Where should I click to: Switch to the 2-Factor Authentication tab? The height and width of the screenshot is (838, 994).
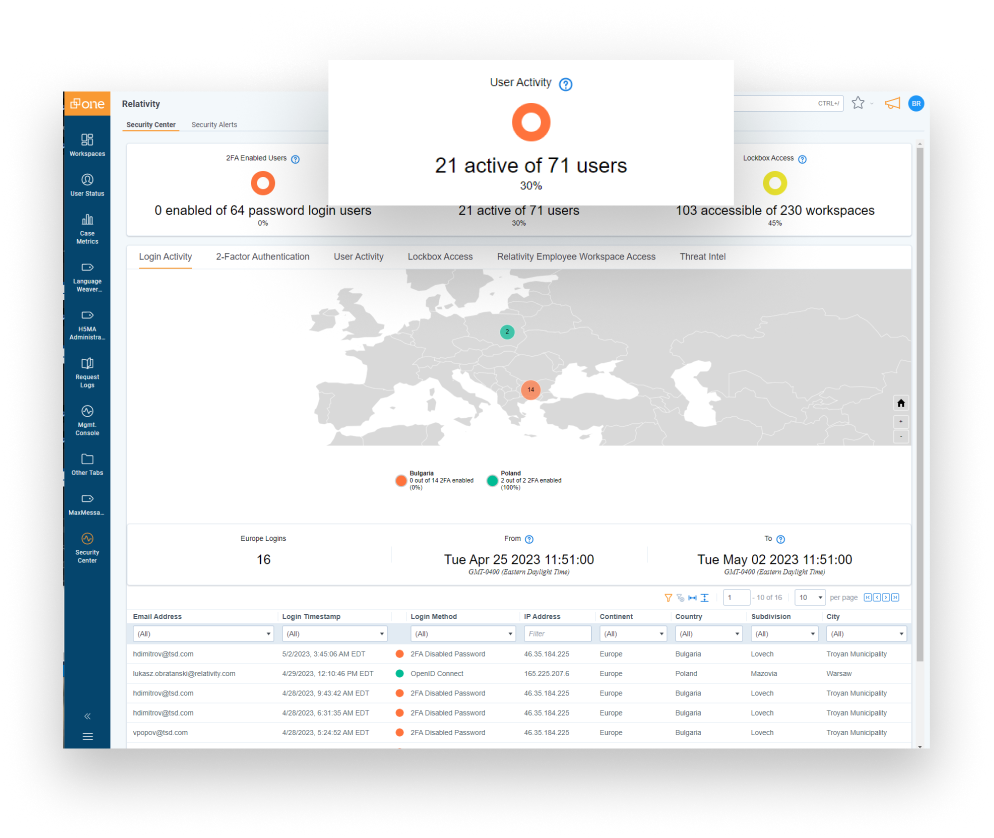point(262,257)
